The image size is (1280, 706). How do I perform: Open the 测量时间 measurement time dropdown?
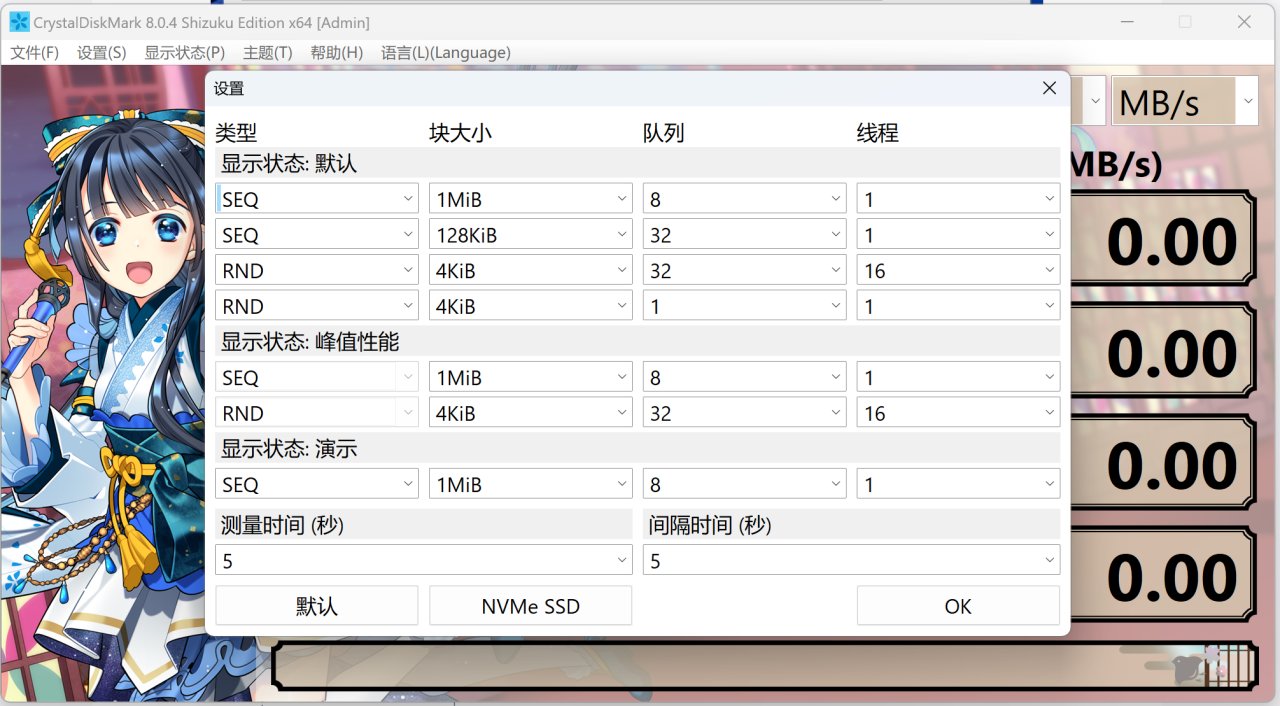click(x=422, y=560)
